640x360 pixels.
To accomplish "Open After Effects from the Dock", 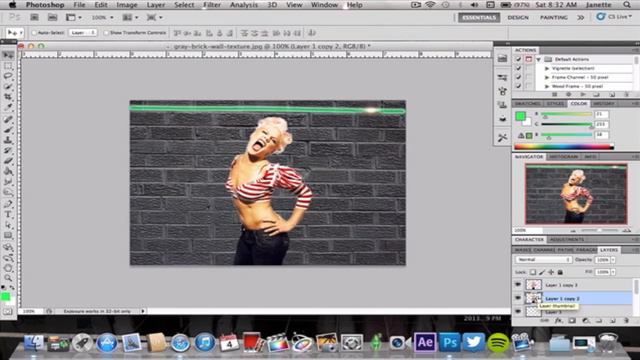I will coord(425,342).
